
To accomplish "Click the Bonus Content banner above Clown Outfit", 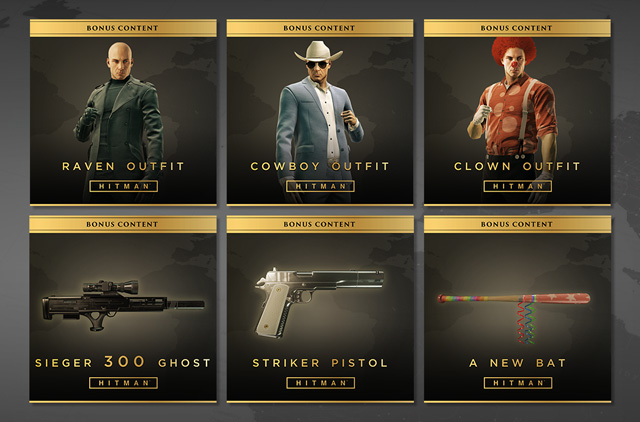I will point(517,28).
